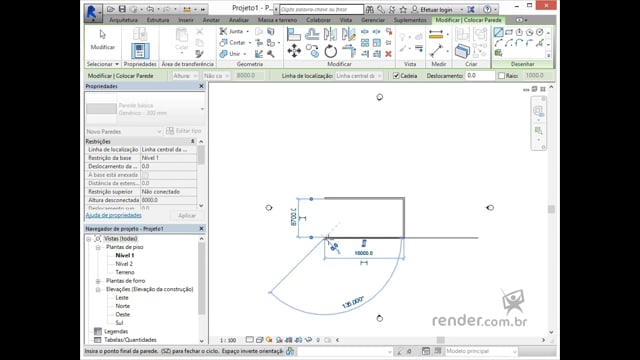Activate the Rotate tool
Viewport: 640px width, 360px height.
pos(331,51)
